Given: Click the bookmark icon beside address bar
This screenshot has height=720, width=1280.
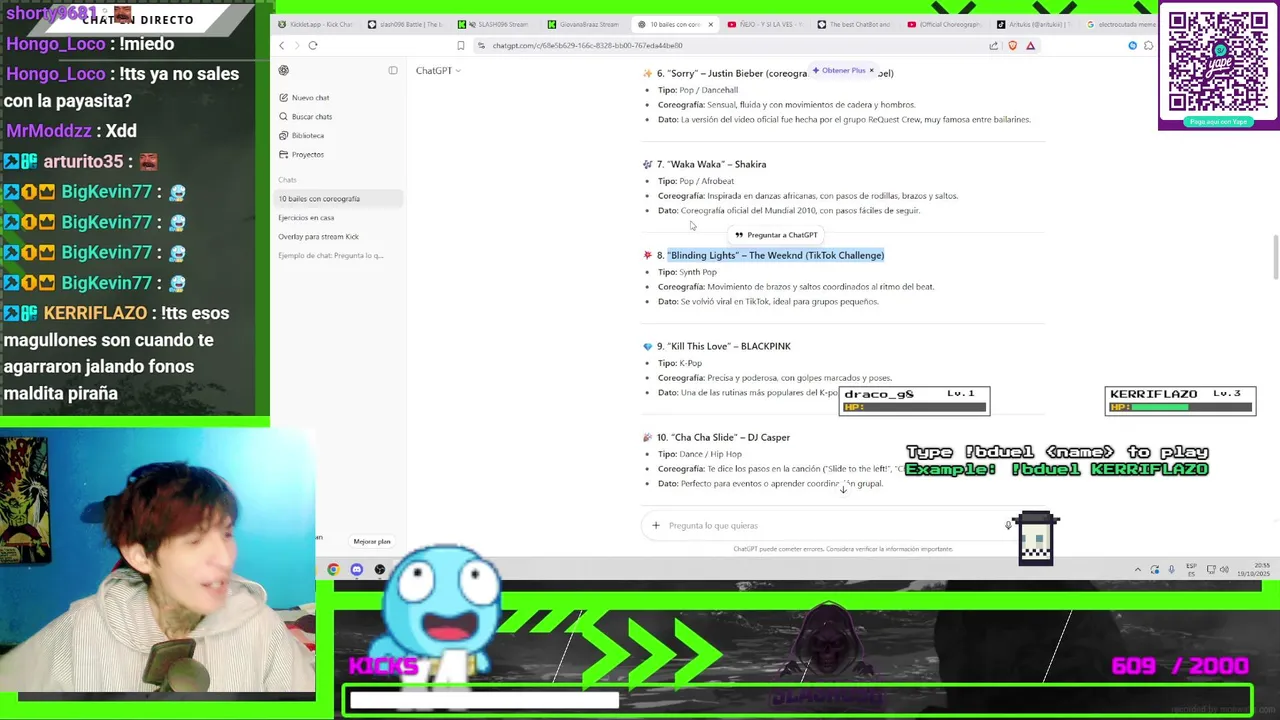Looking at the screenshot, I should coord(461,45).
